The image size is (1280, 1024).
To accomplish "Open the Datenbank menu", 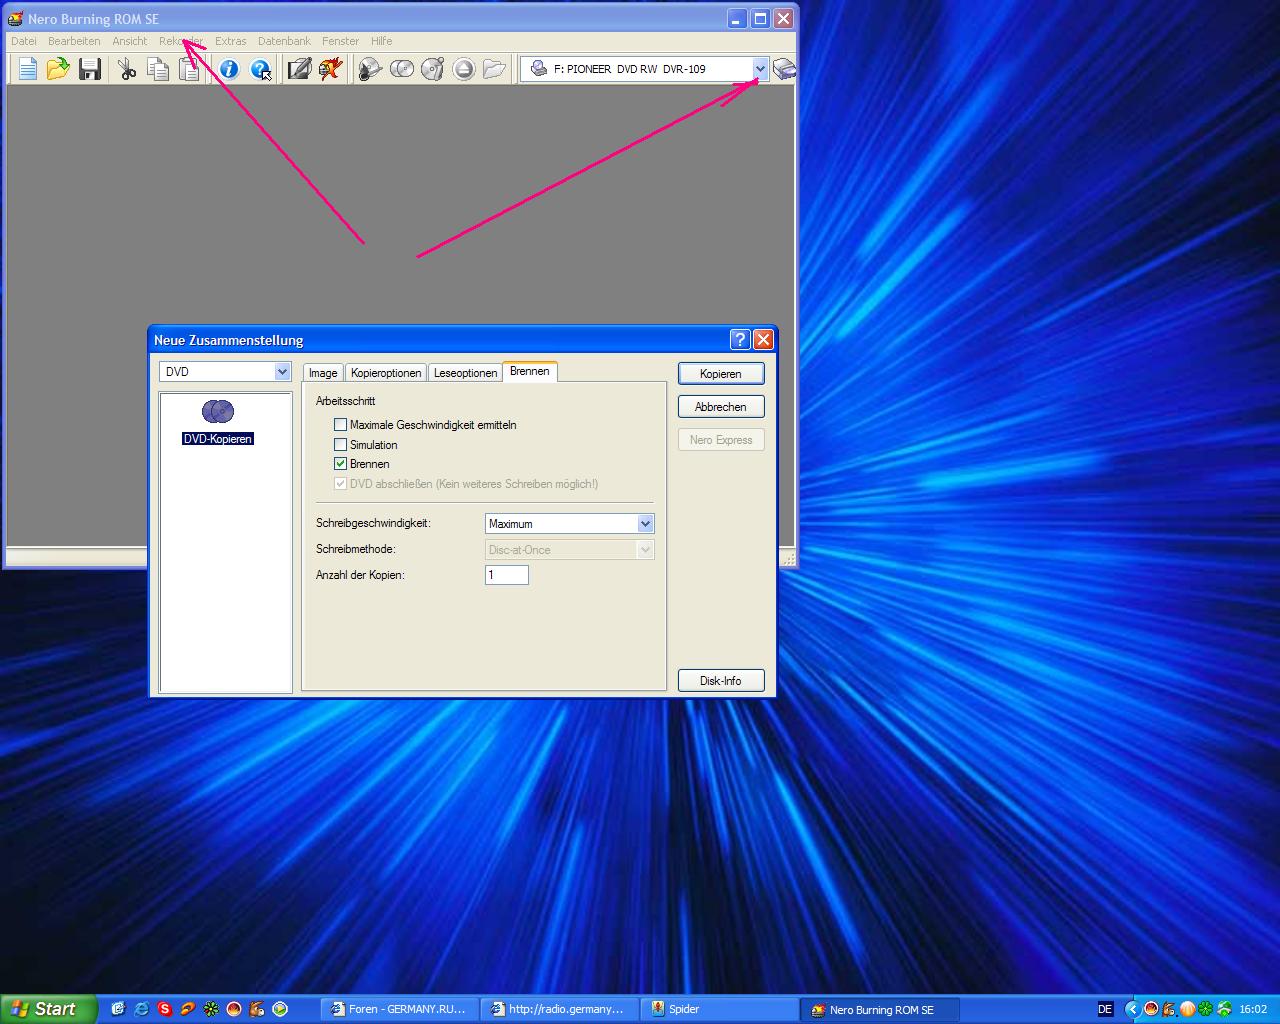I will (284, 41).
